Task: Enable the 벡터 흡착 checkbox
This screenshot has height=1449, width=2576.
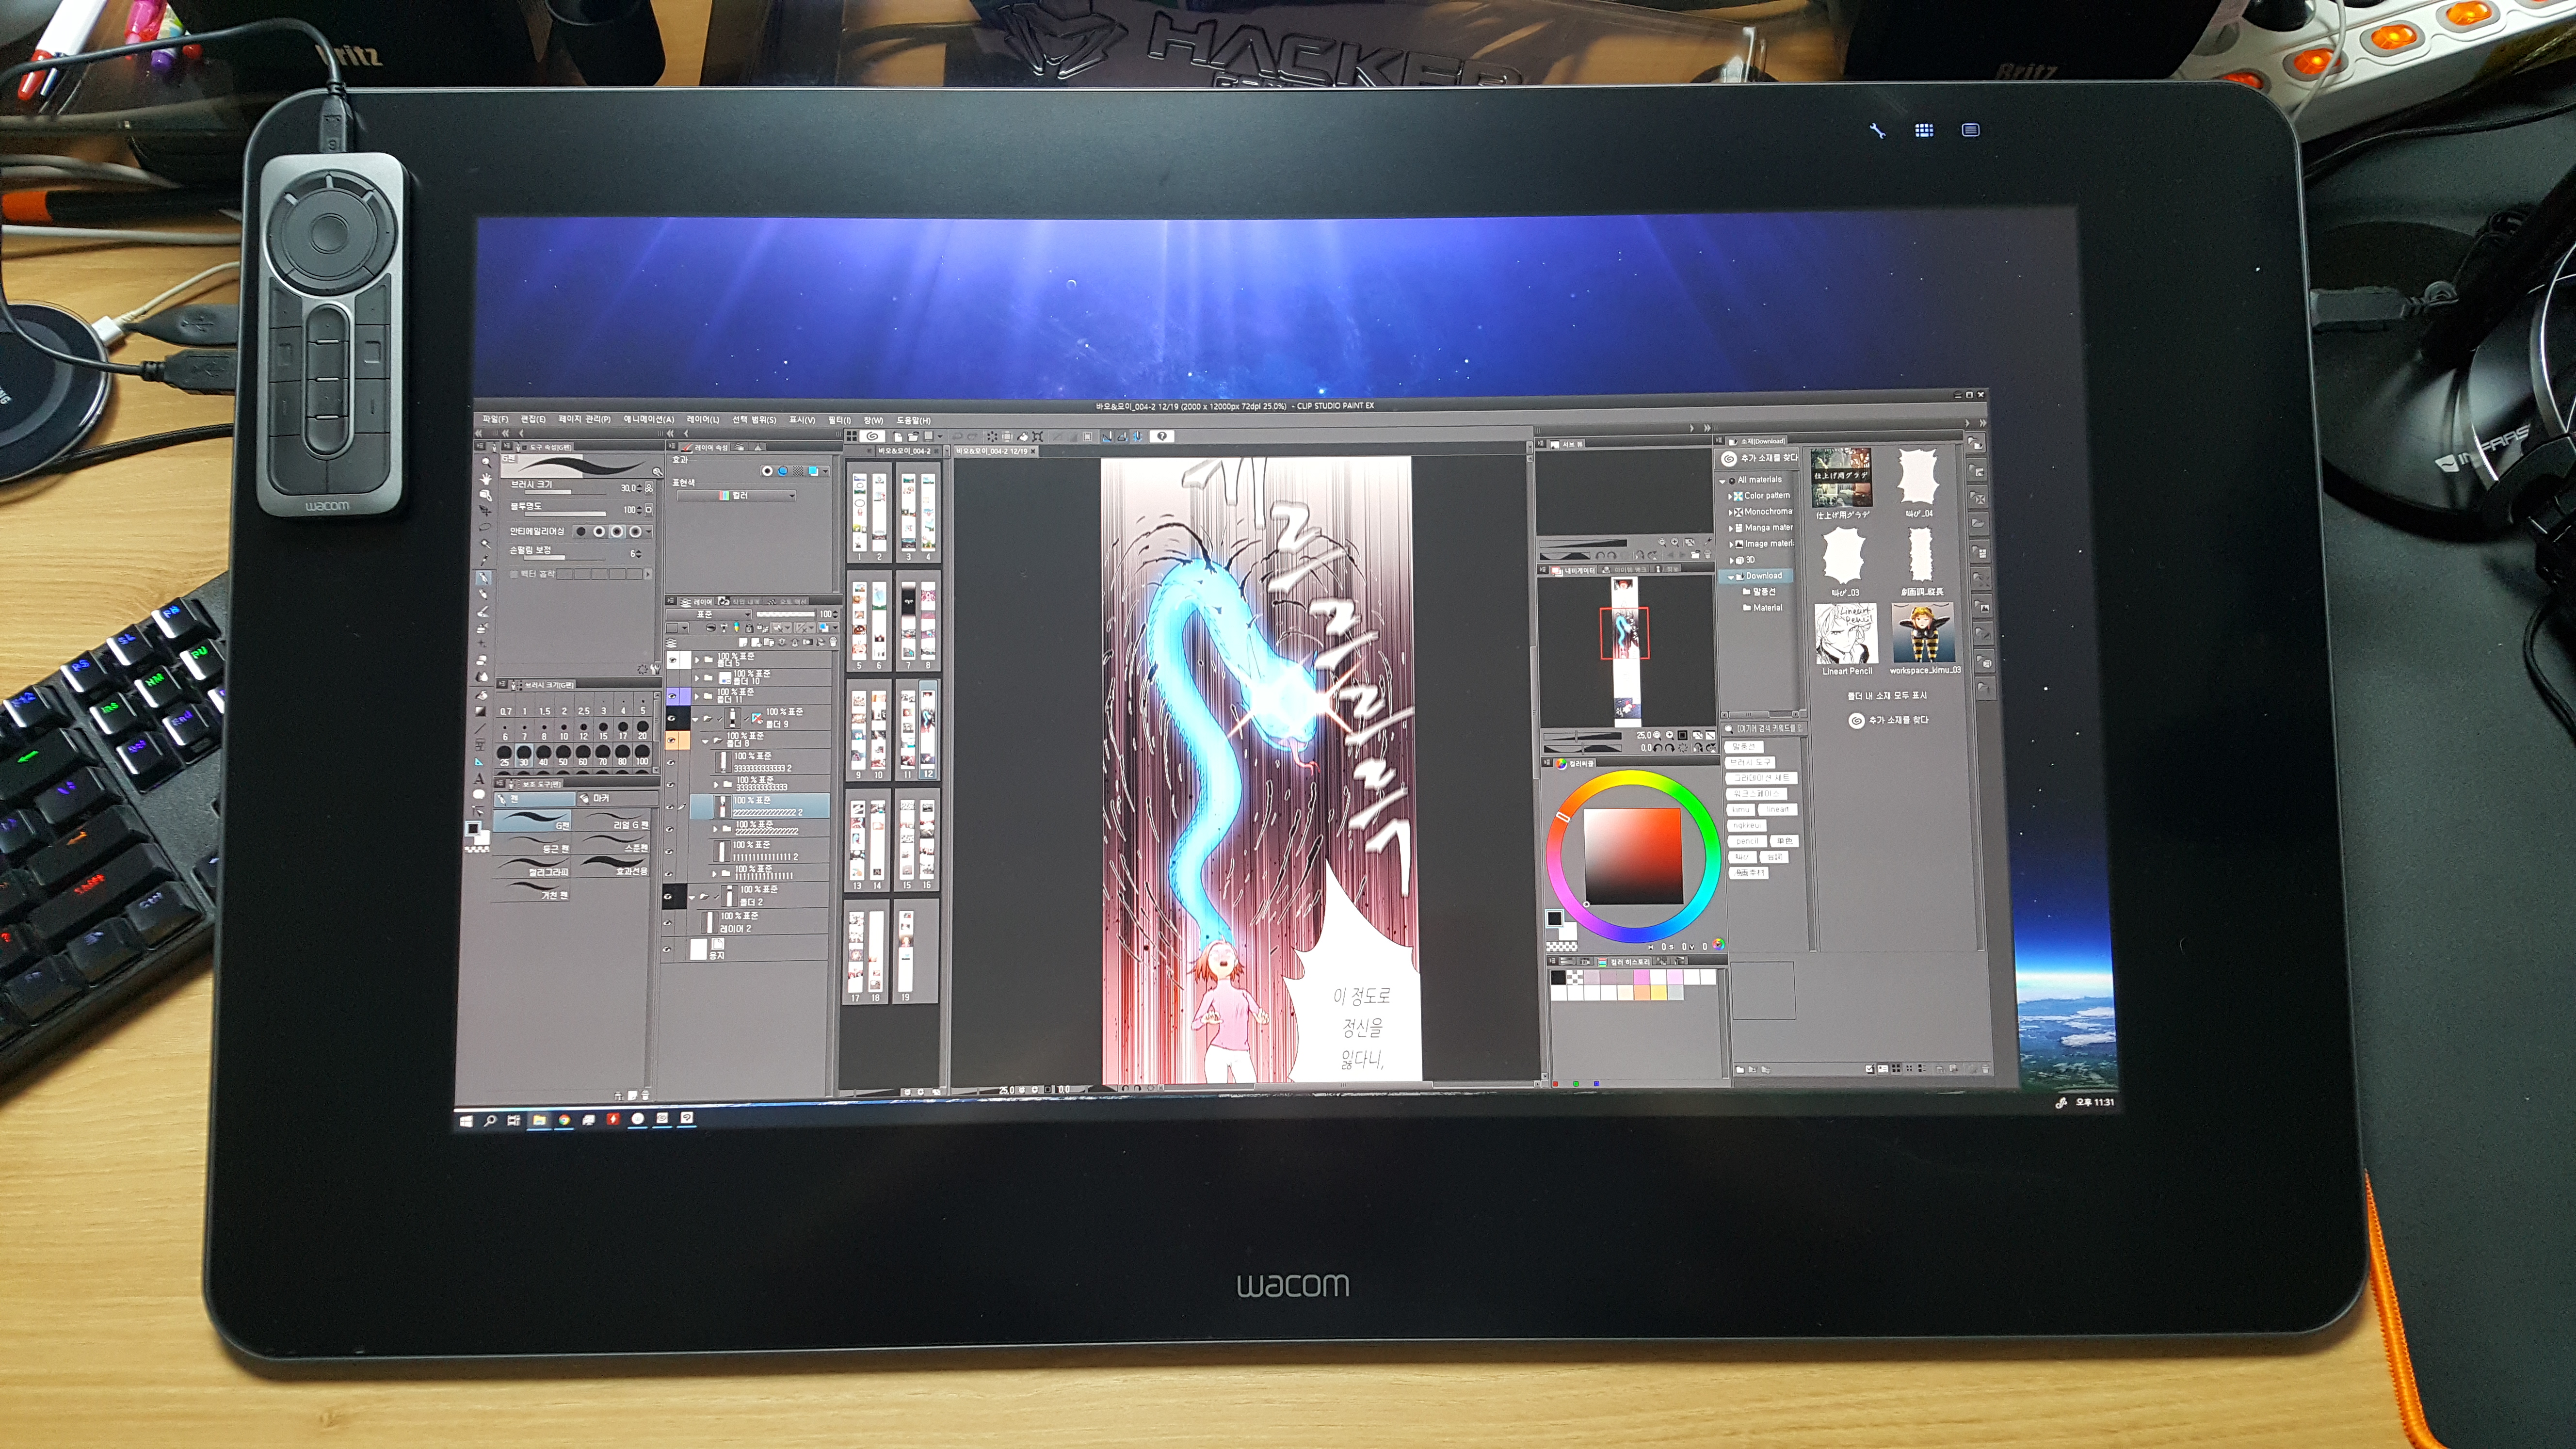Action: (x=515, y=574)
